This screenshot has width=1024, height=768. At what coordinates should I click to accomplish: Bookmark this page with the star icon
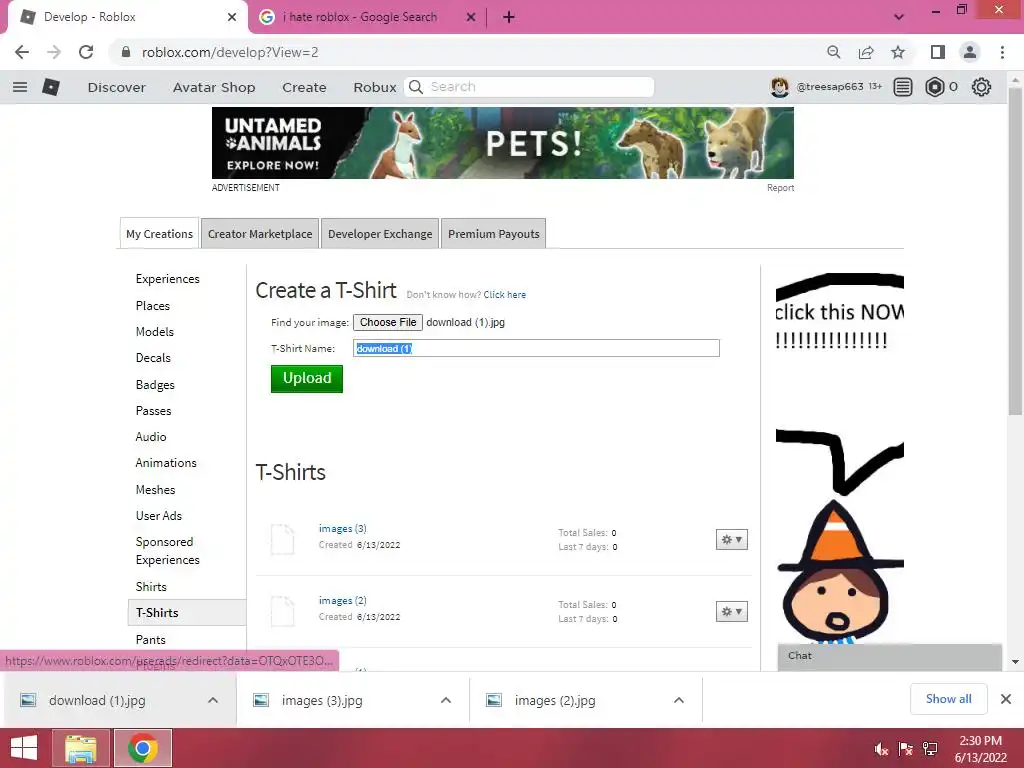point(898,52)
